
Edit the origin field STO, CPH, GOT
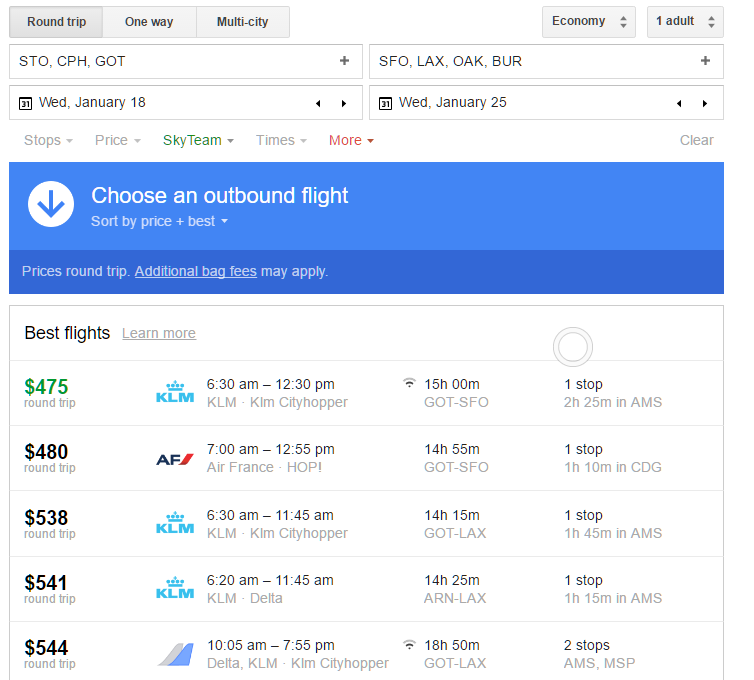186,62
